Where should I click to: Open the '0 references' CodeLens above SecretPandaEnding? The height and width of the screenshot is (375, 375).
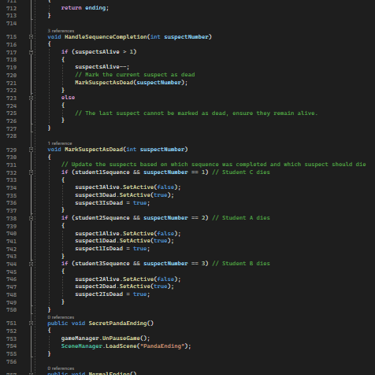pos(61,317)
